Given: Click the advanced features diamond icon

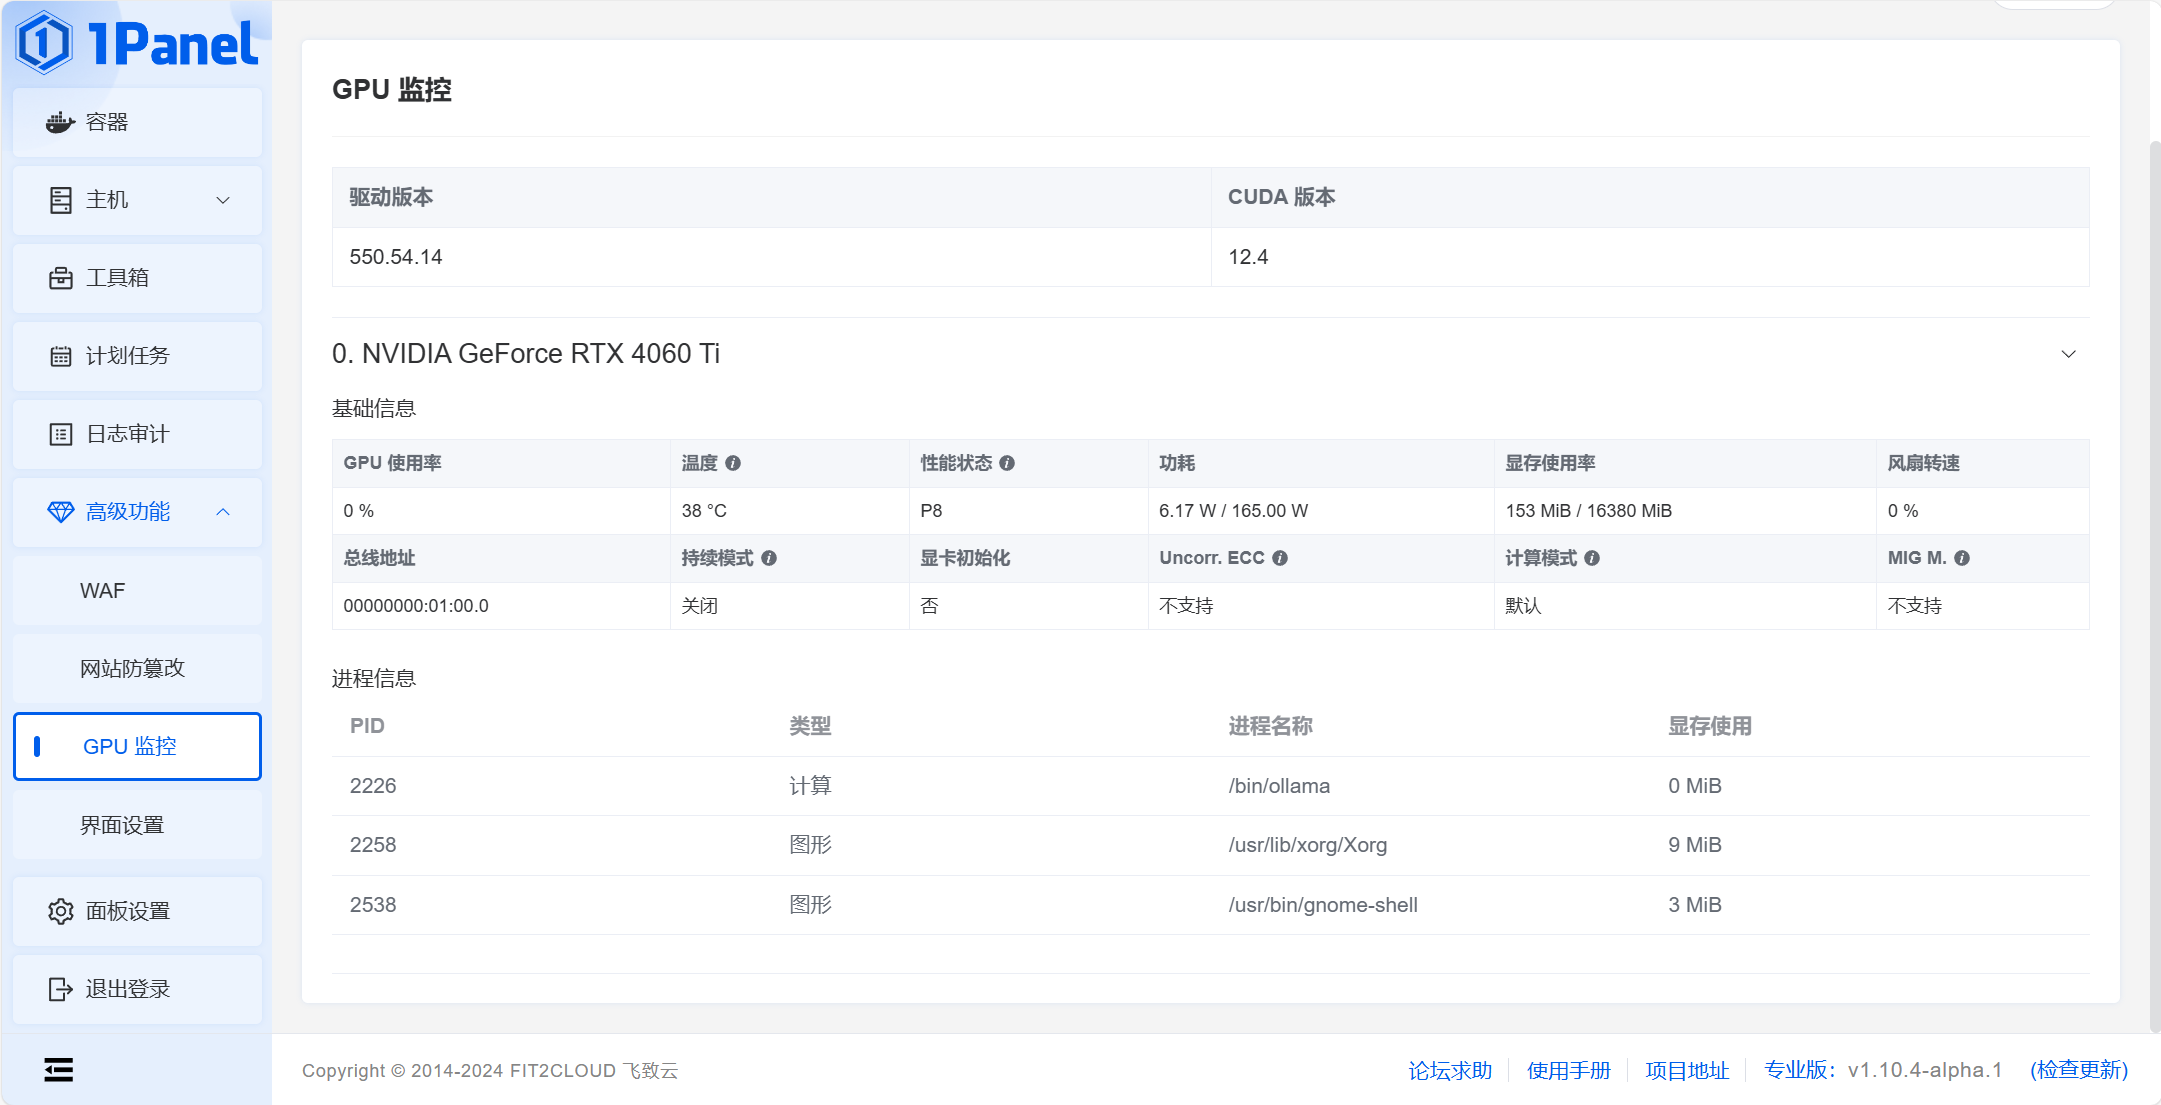Looking at the screenshot, I should pos(60,512).
